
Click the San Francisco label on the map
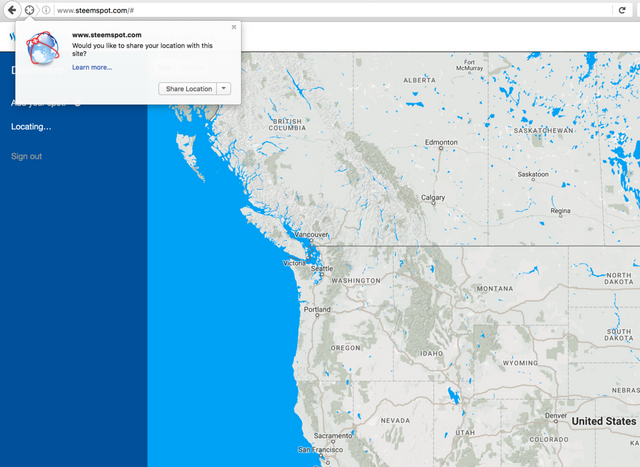320,449
